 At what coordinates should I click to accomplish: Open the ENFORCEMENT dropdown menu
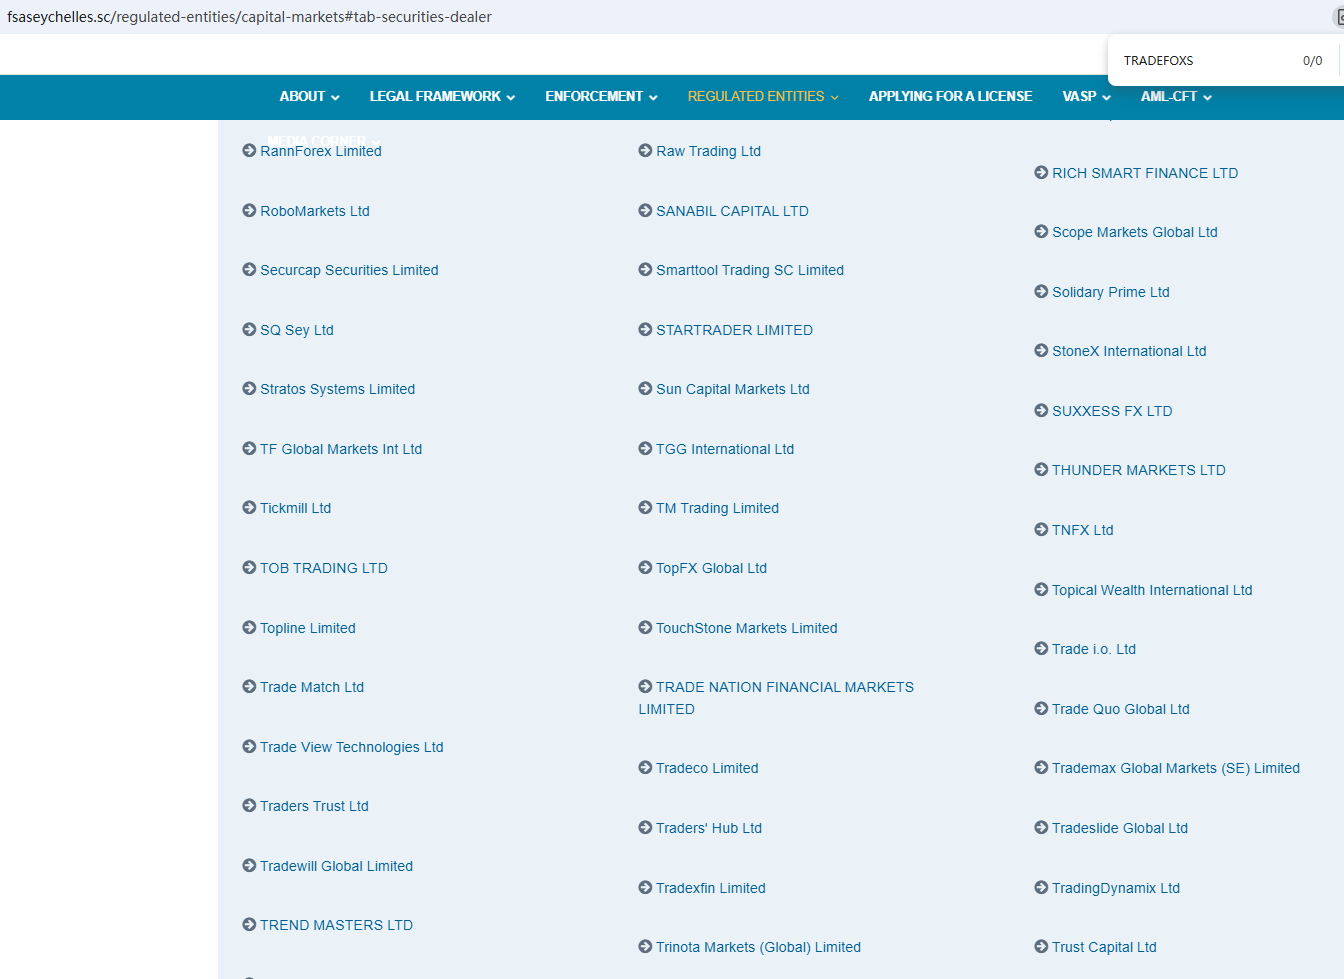click(601, 97)
